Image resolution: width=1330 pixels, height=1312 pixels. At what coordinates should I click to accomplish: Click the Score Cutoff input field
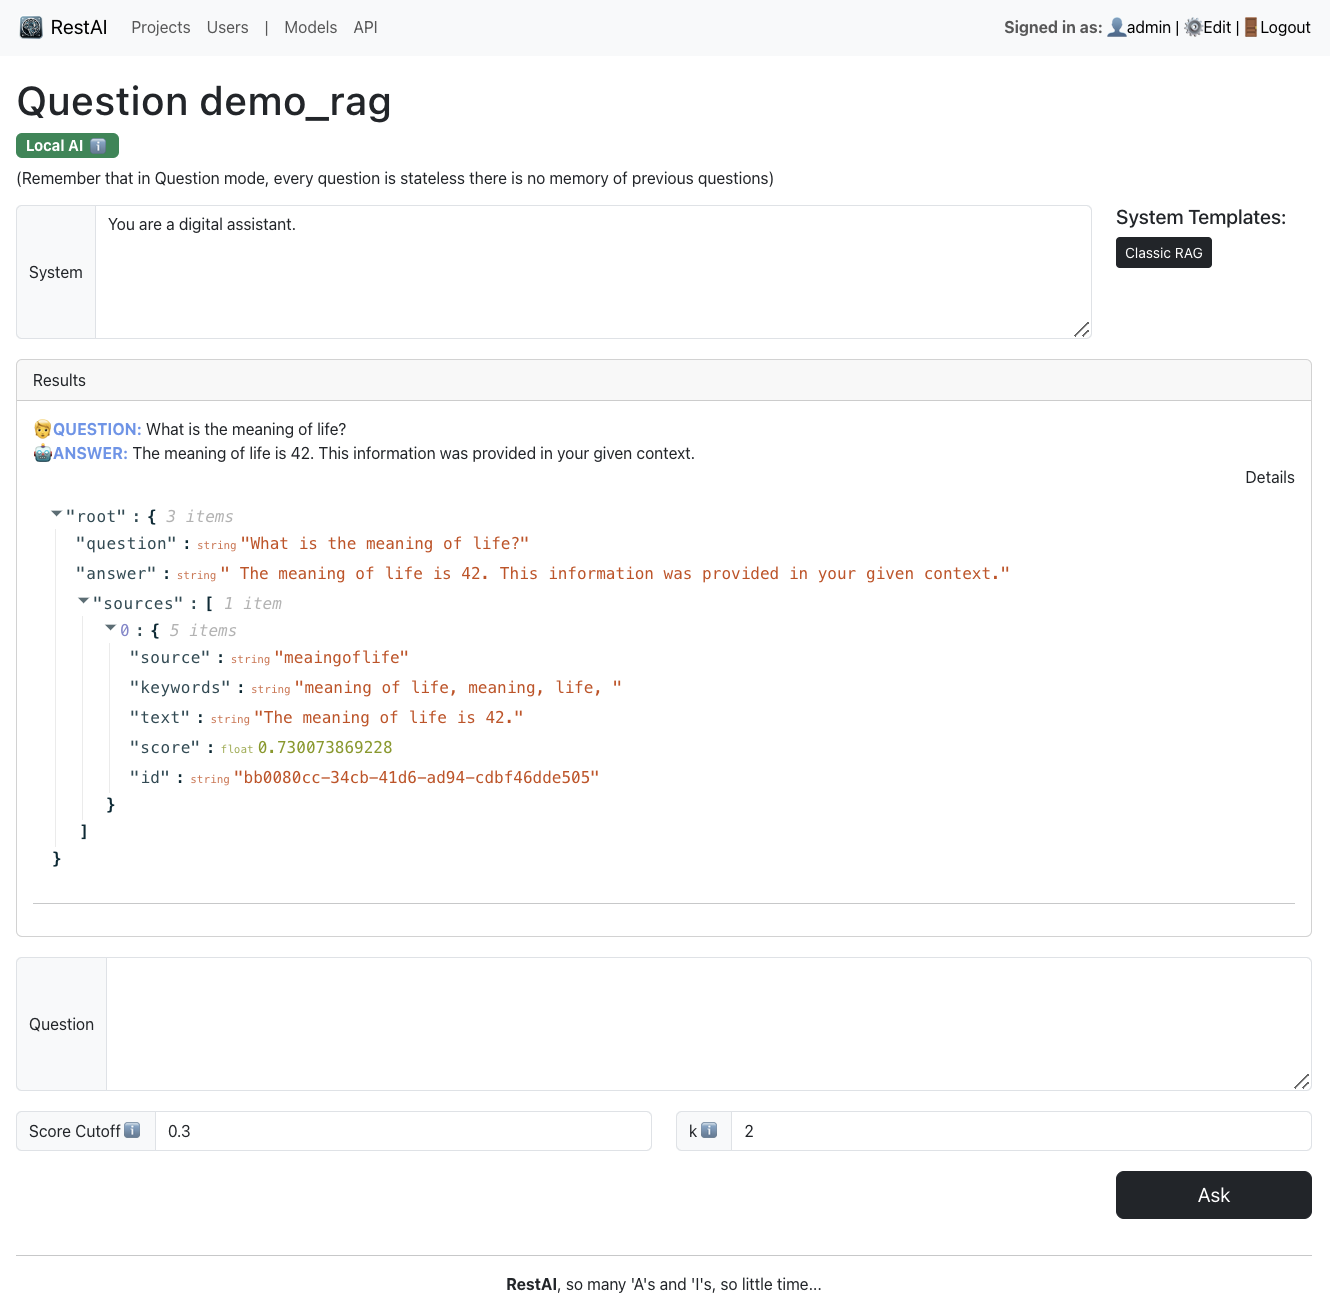pos(403,1131)
